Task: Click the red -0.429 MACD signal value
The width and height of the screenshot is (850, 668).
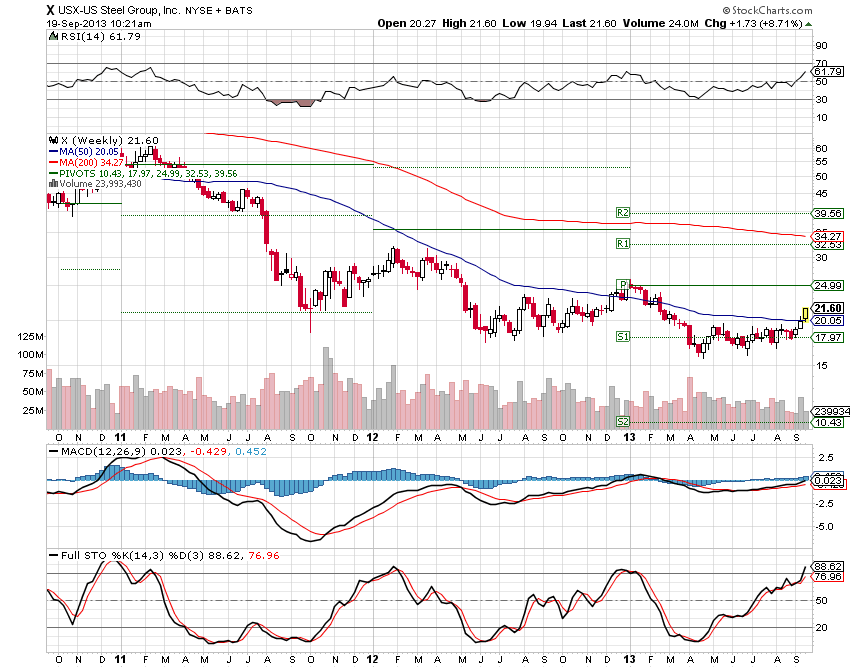Action: (207, 452)
